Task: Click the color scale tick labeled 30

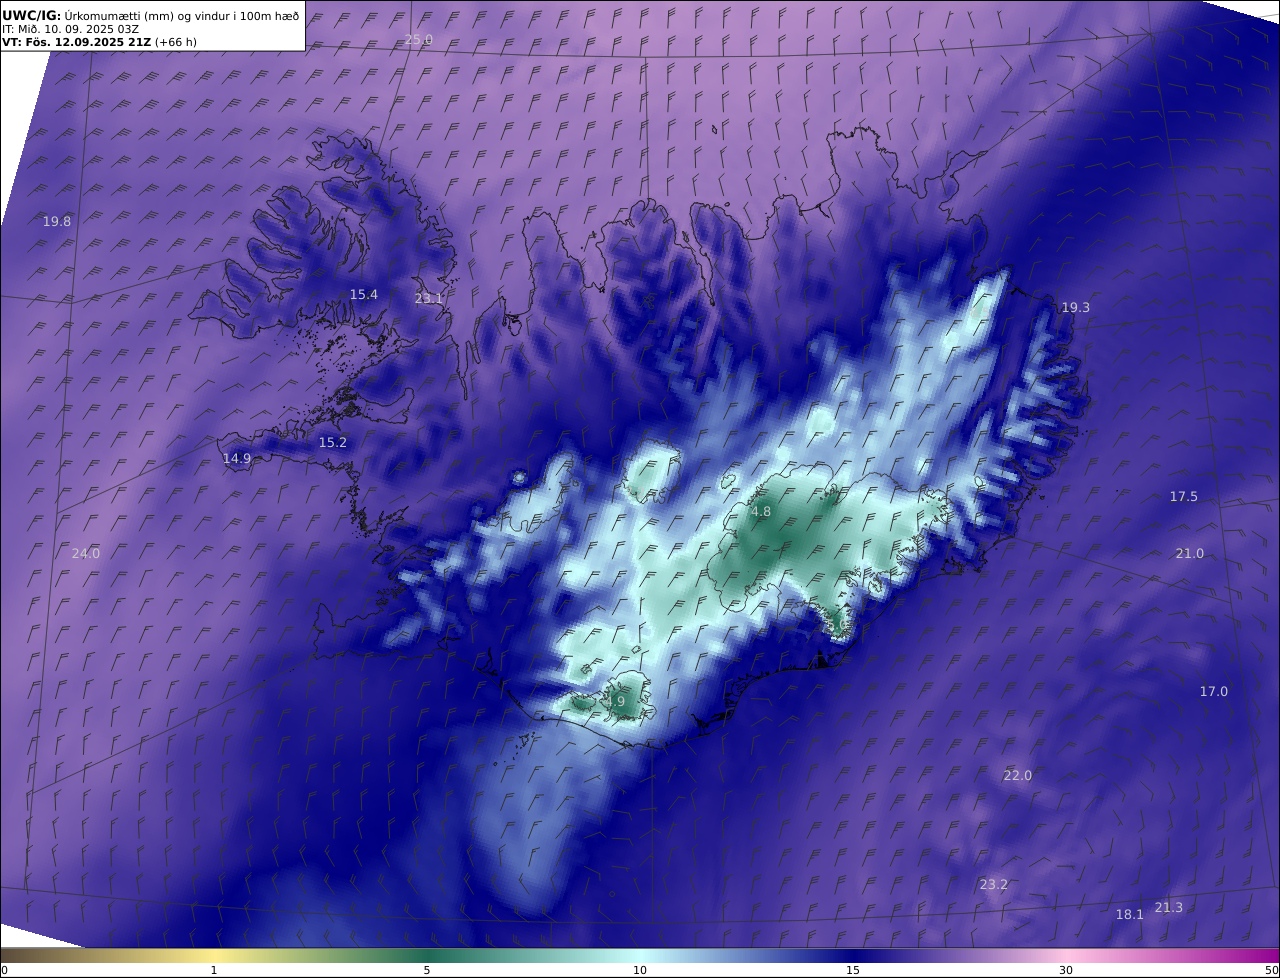Action: [1066, 970]
